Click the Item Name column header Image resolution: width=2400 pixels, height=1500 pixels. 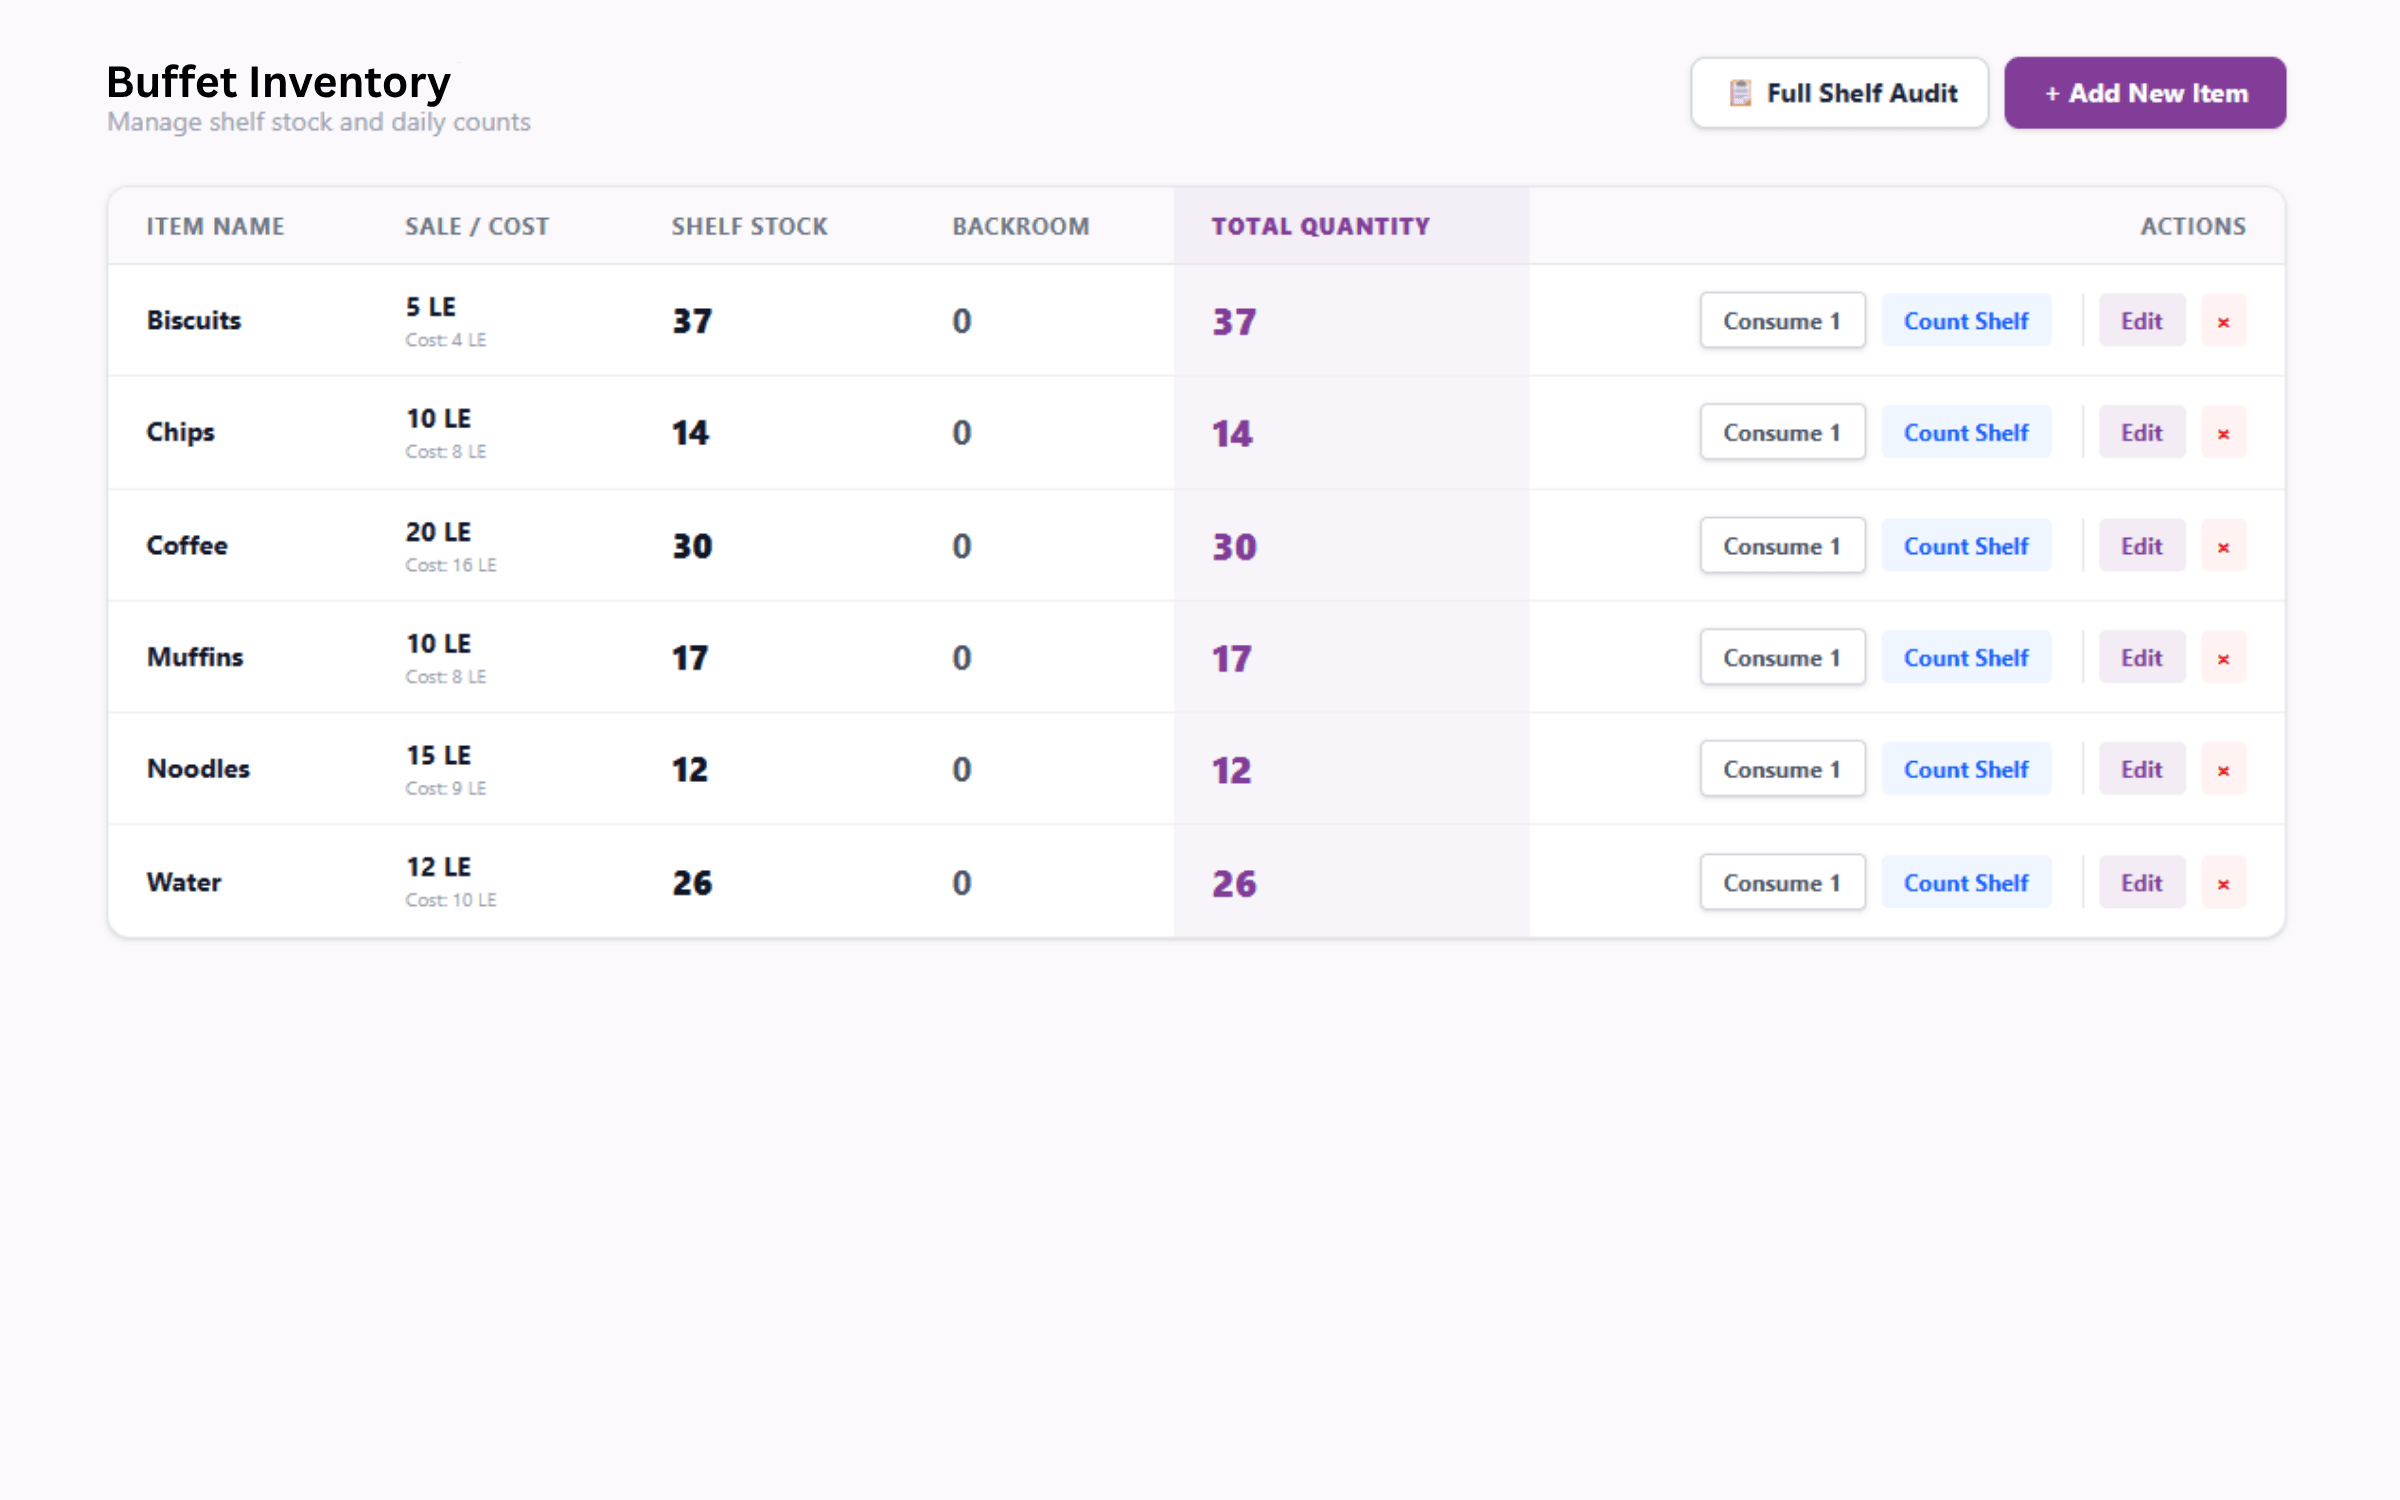click(215, 227)
